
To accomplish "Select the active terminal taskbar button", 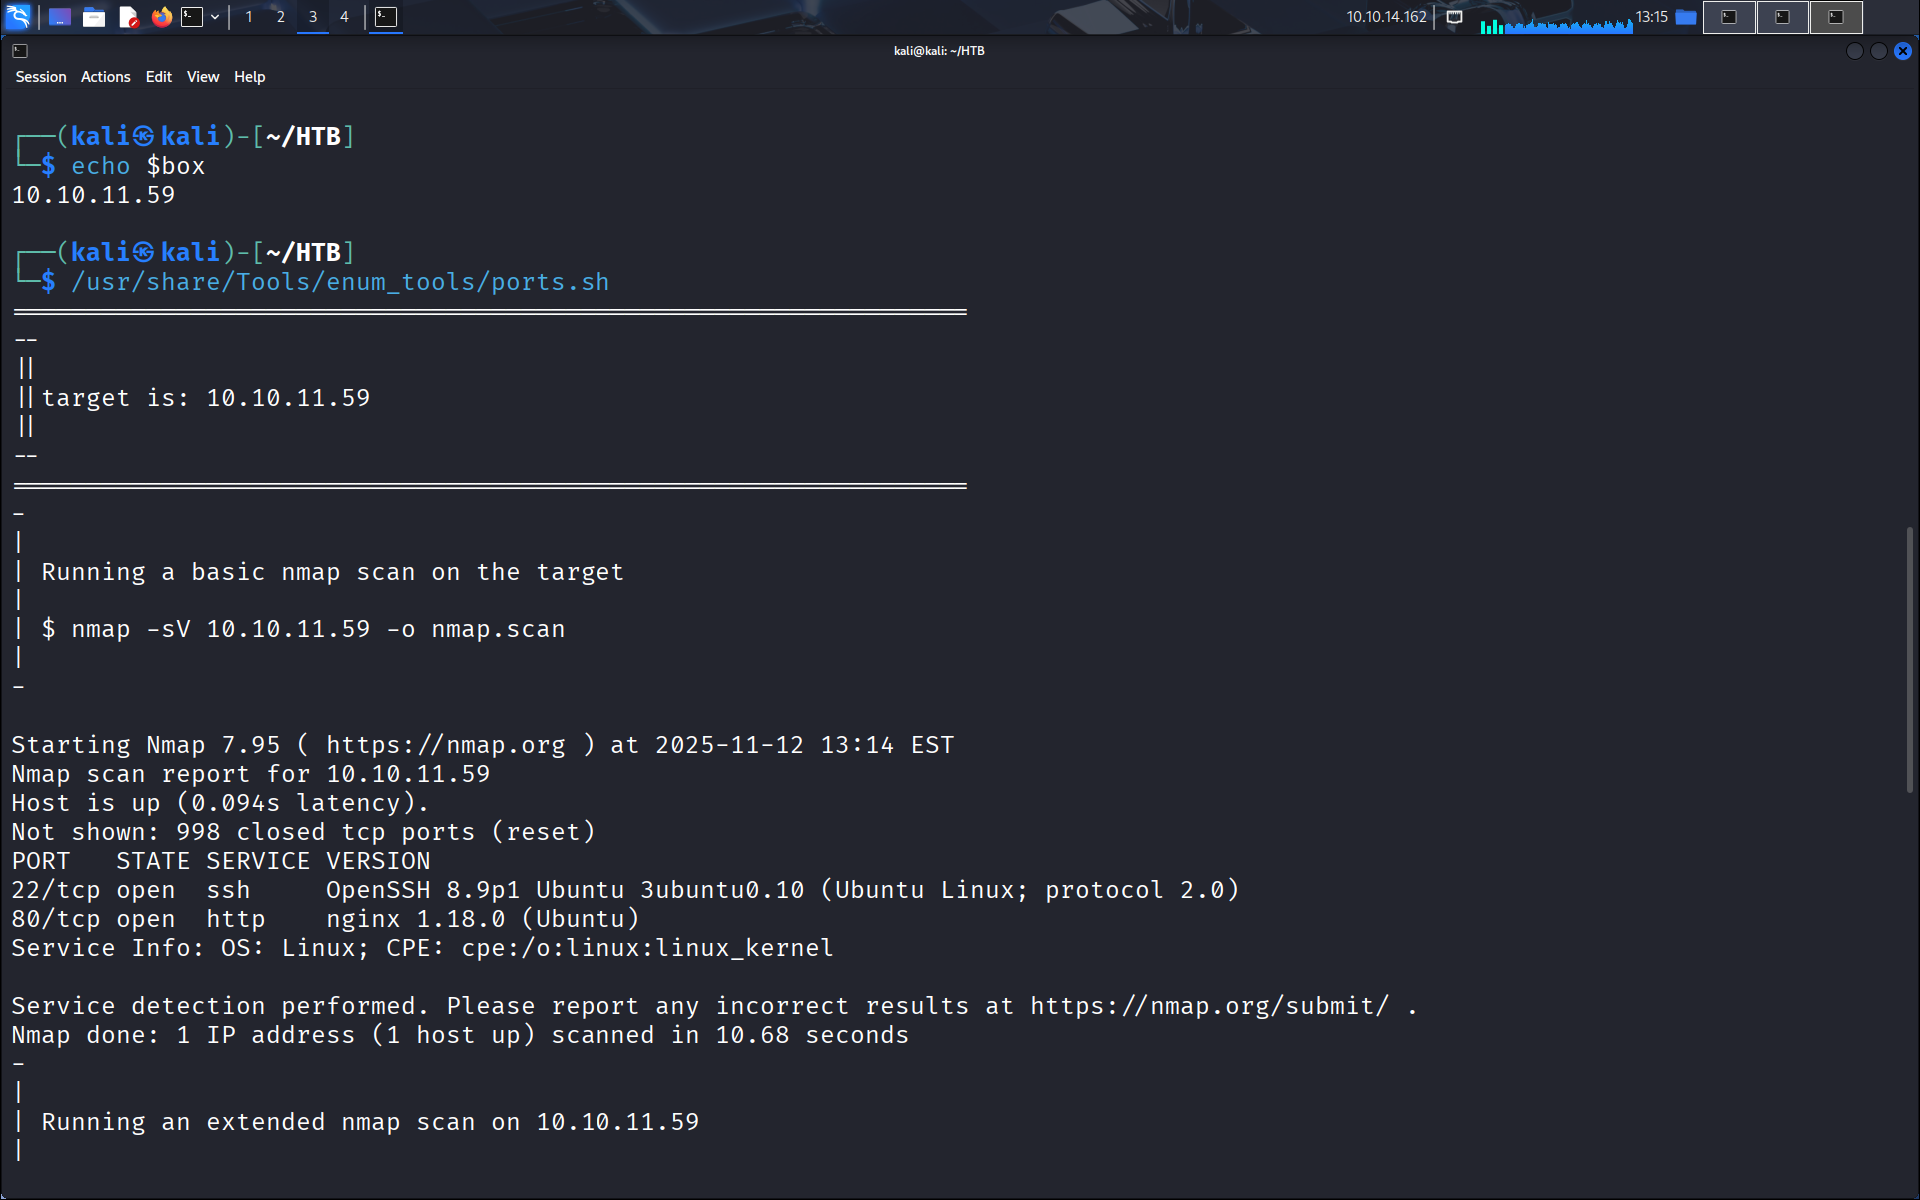I will point(386,17).
